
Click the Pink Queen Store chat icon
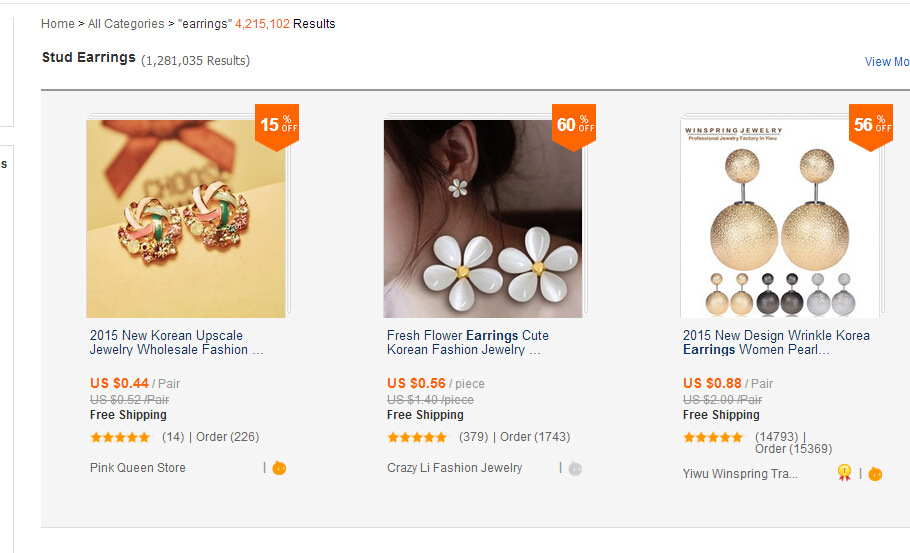[279, 468]
